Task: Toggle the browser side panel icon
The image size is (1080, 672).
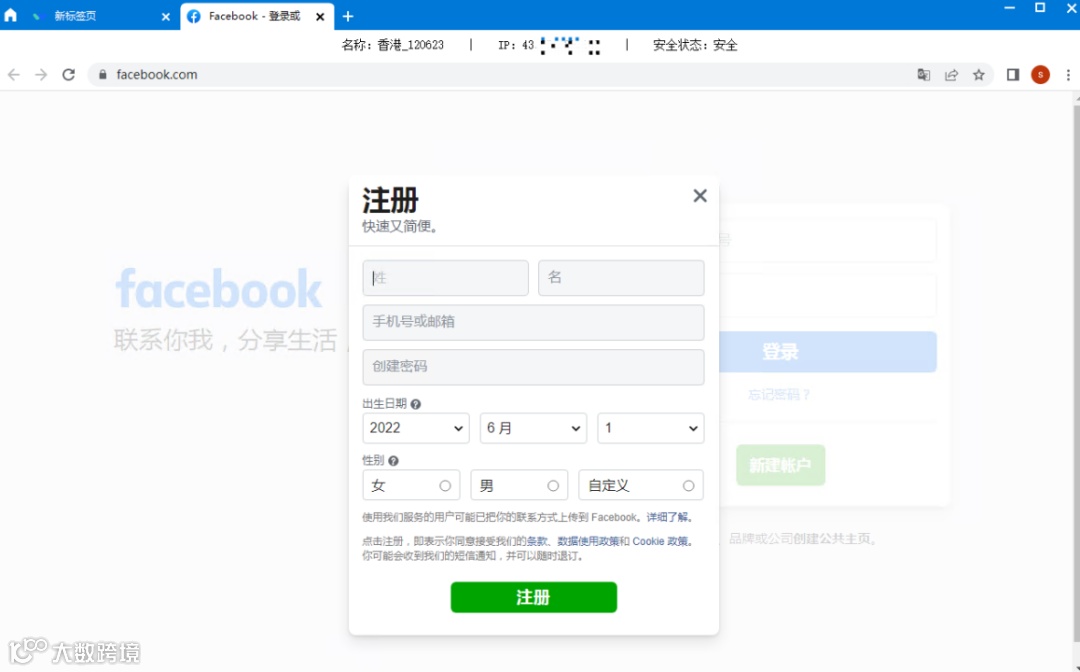Action: click(1012, 74)
